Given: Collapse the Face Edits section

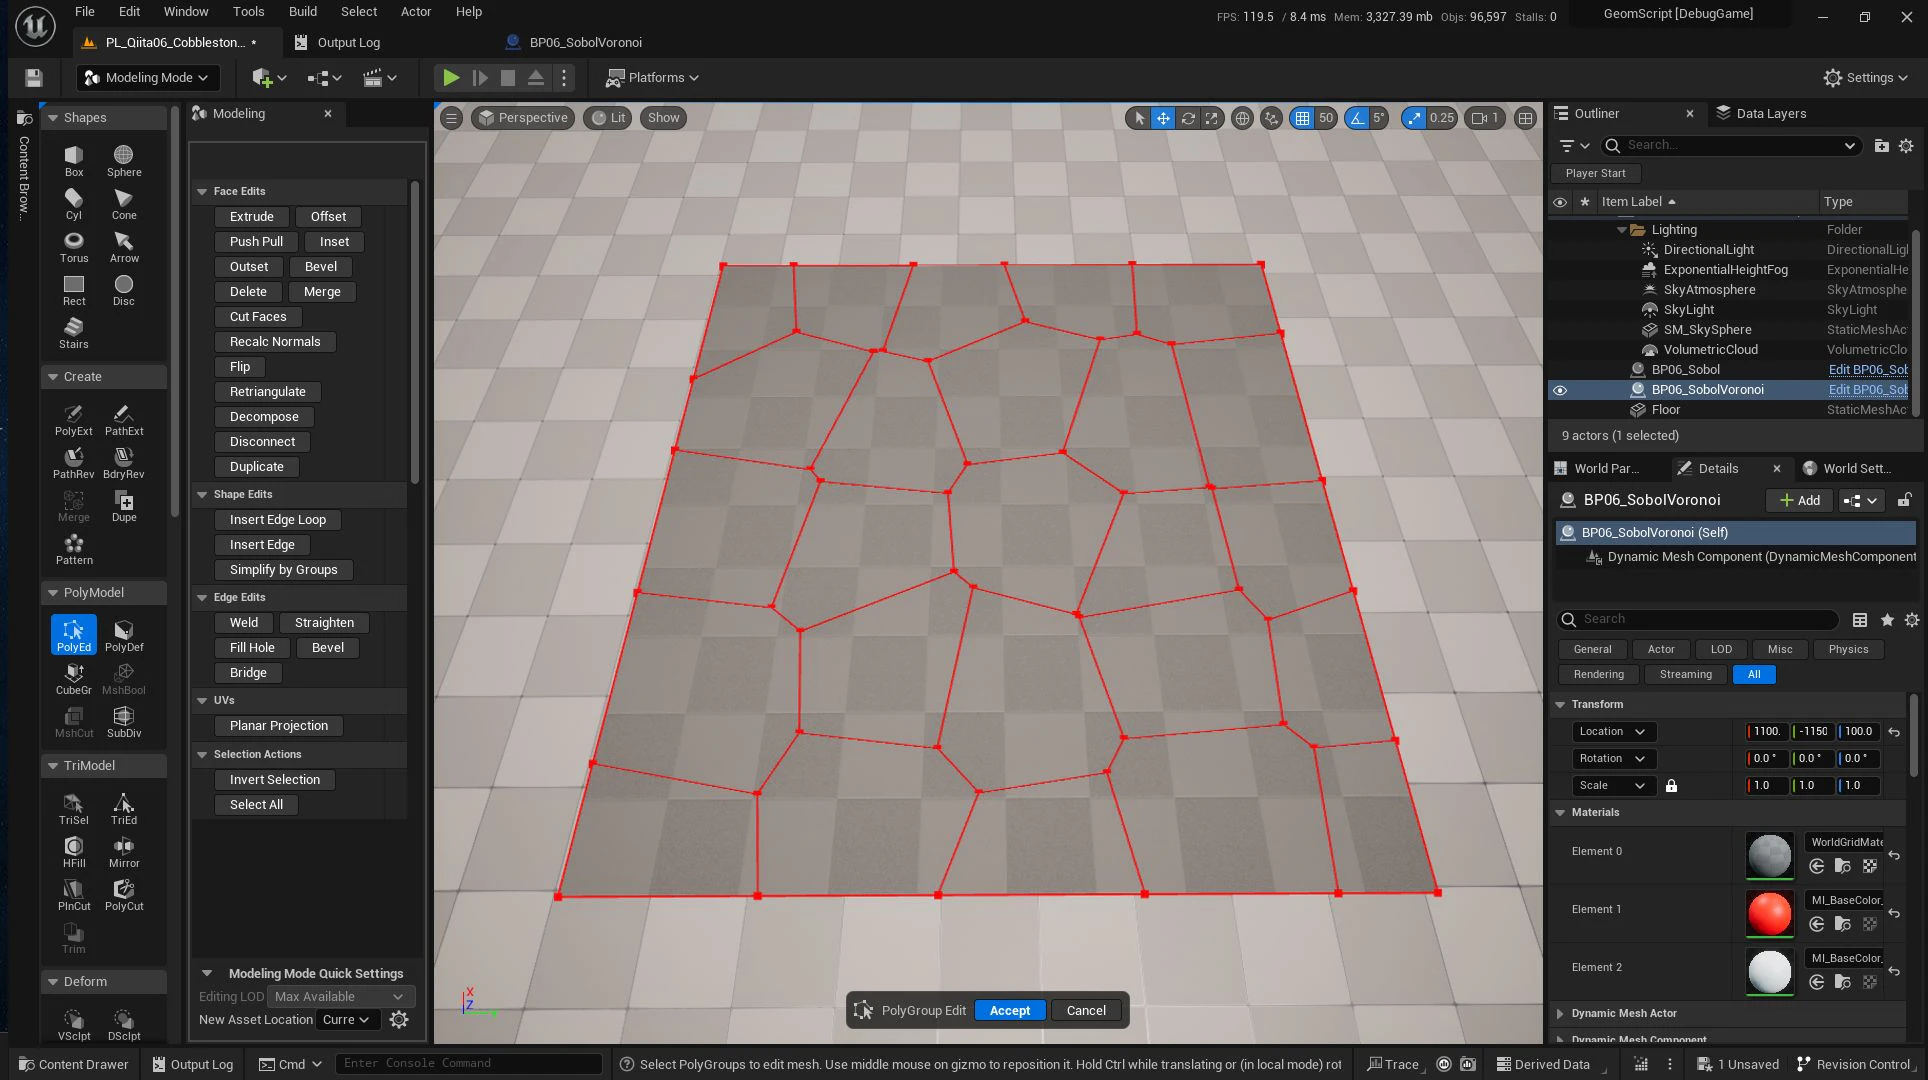Looking at the screenshot, I should tap(202, 191).
